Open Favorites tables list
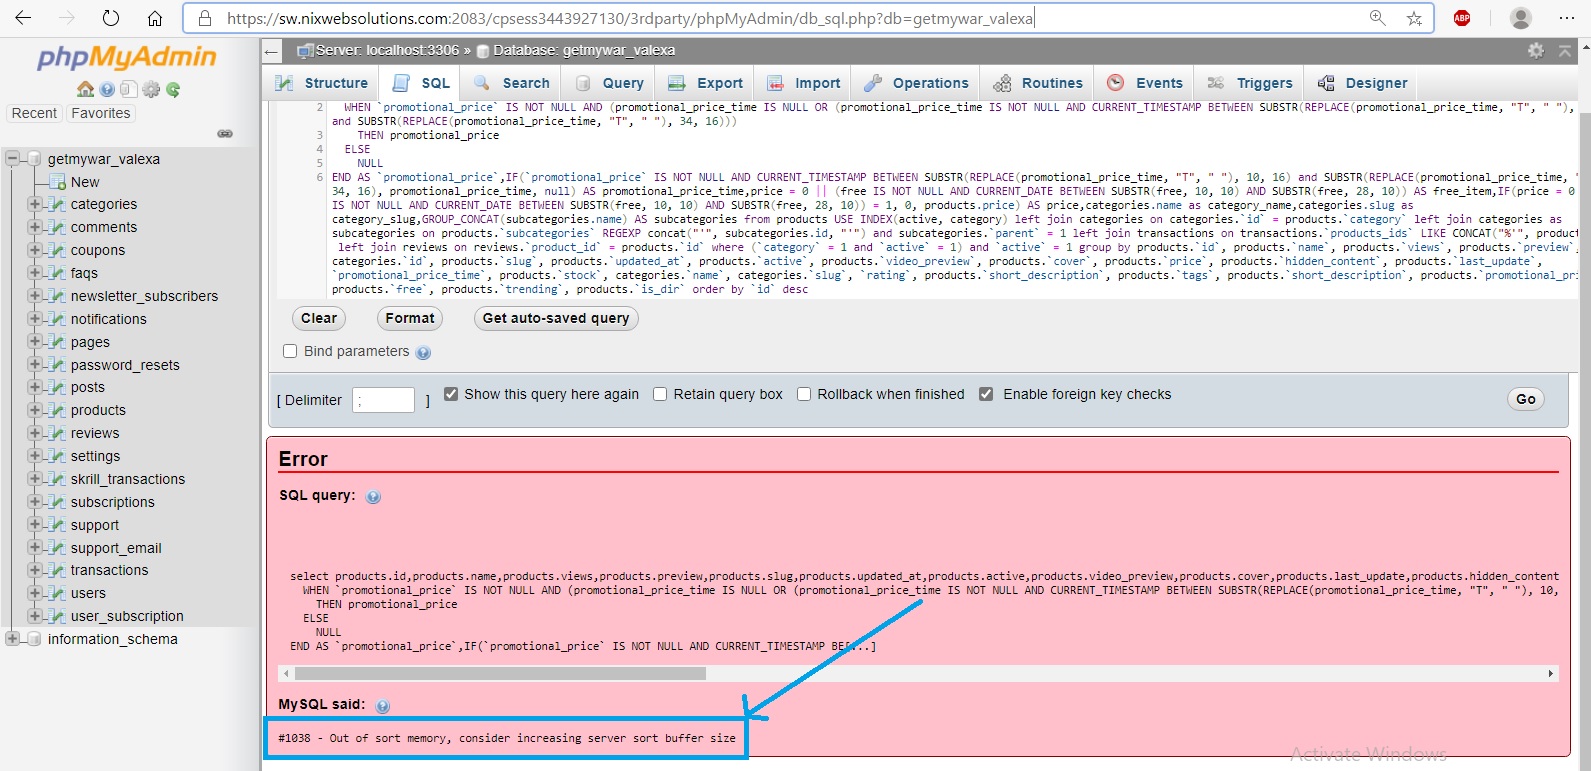 pyautogui.click(x=101, y=113)
